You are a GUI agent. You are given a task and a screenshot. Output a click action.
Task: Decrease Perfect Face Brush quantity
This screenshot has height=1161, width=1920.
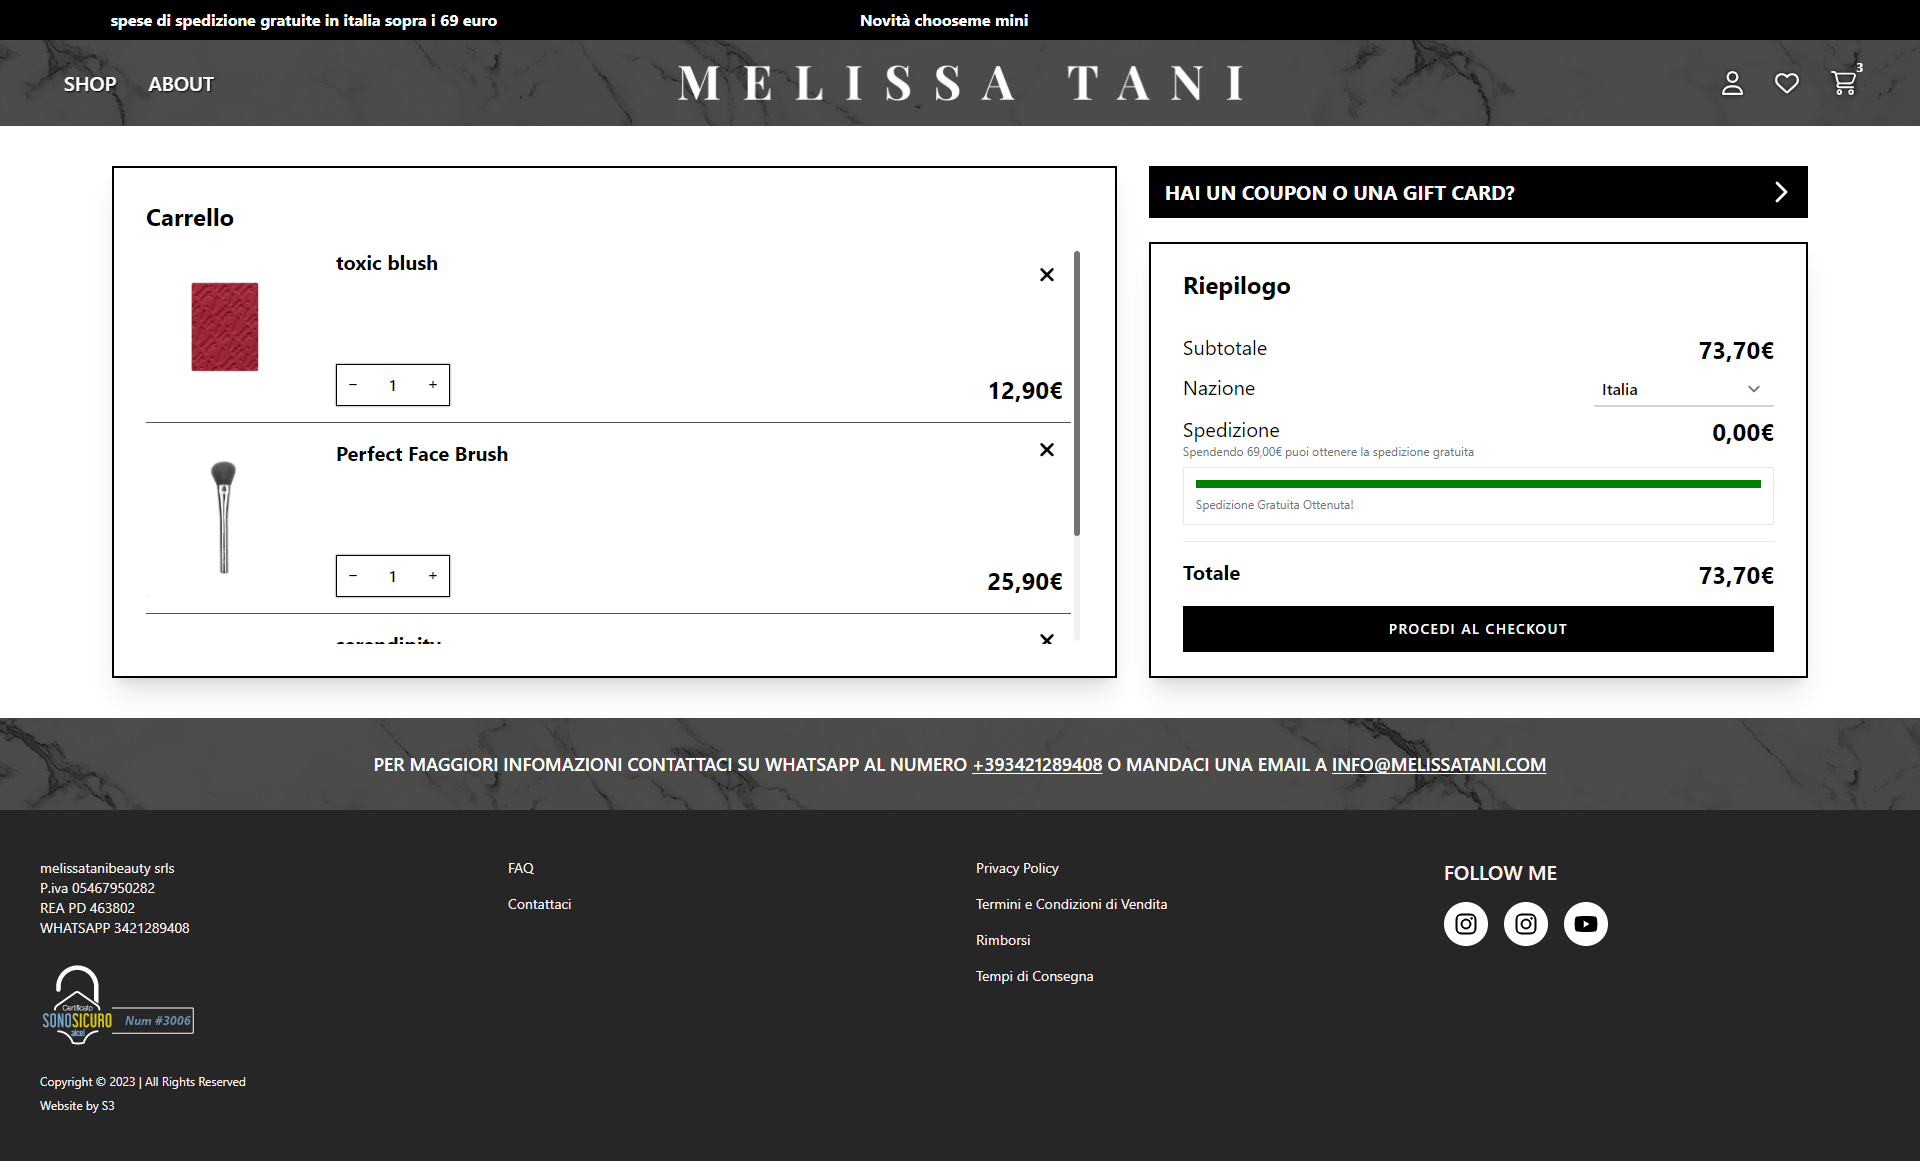[353, 576]
